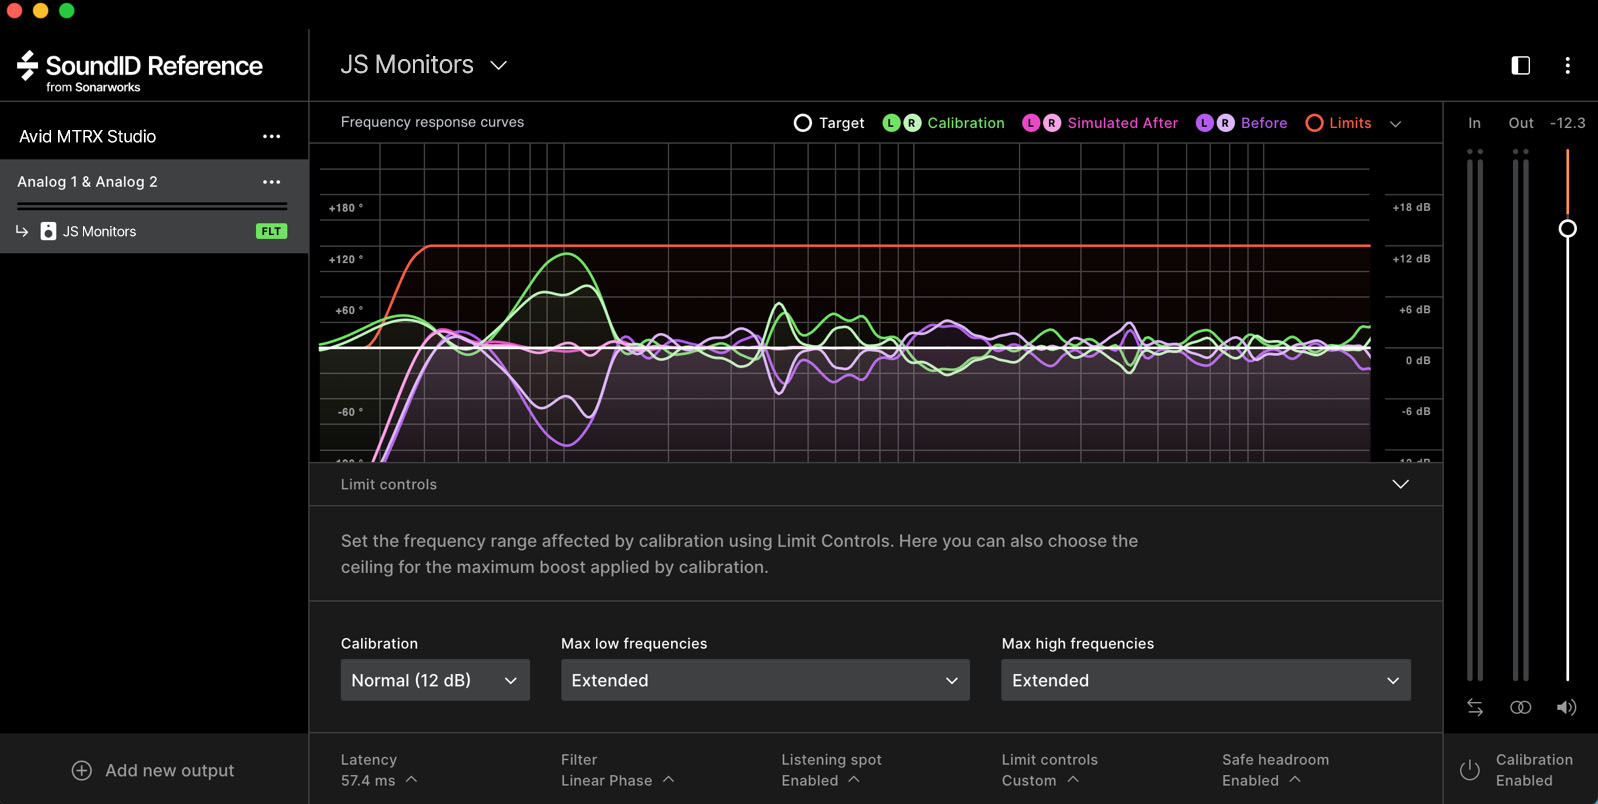Click the +120 ° phase axis label
This screenshot has width=1598, height=804.
(x=346, y=259)
